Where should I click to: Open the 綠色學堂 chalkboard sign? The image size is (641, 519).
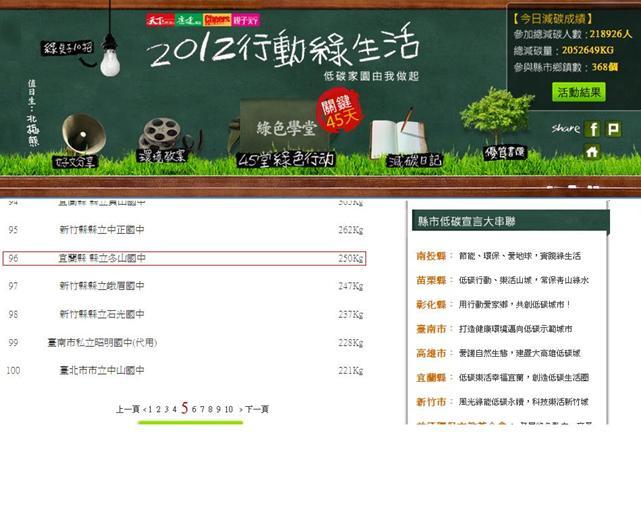[286, 128]
